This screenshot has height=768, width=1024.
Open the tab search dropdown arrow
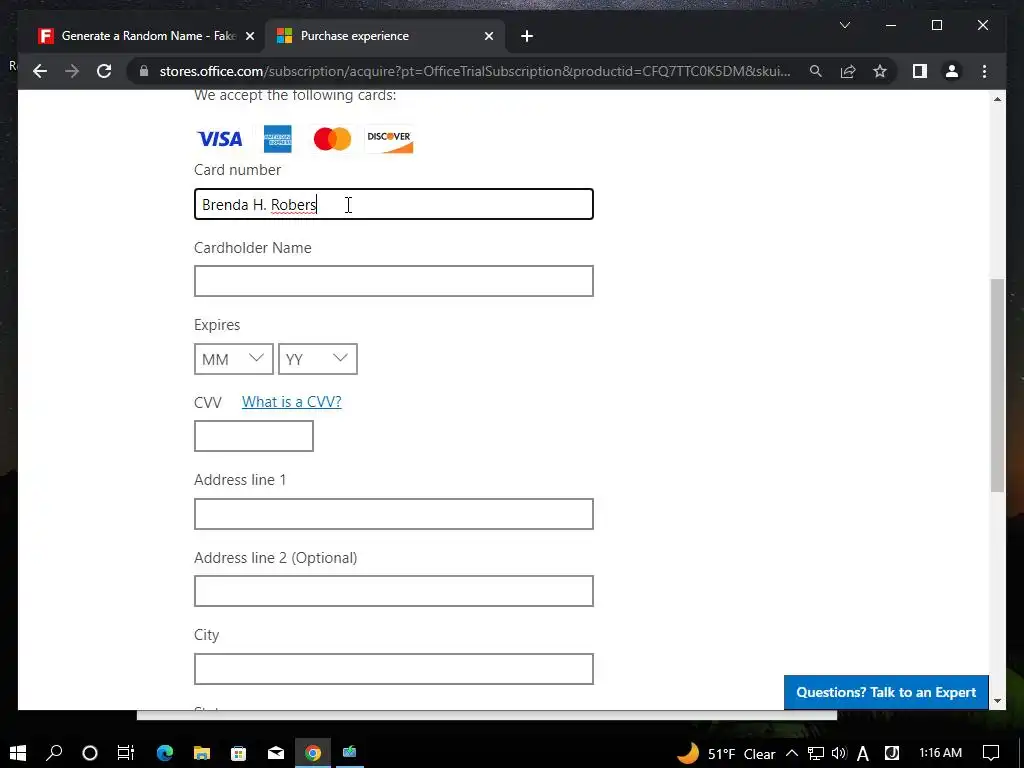[844, 25]
